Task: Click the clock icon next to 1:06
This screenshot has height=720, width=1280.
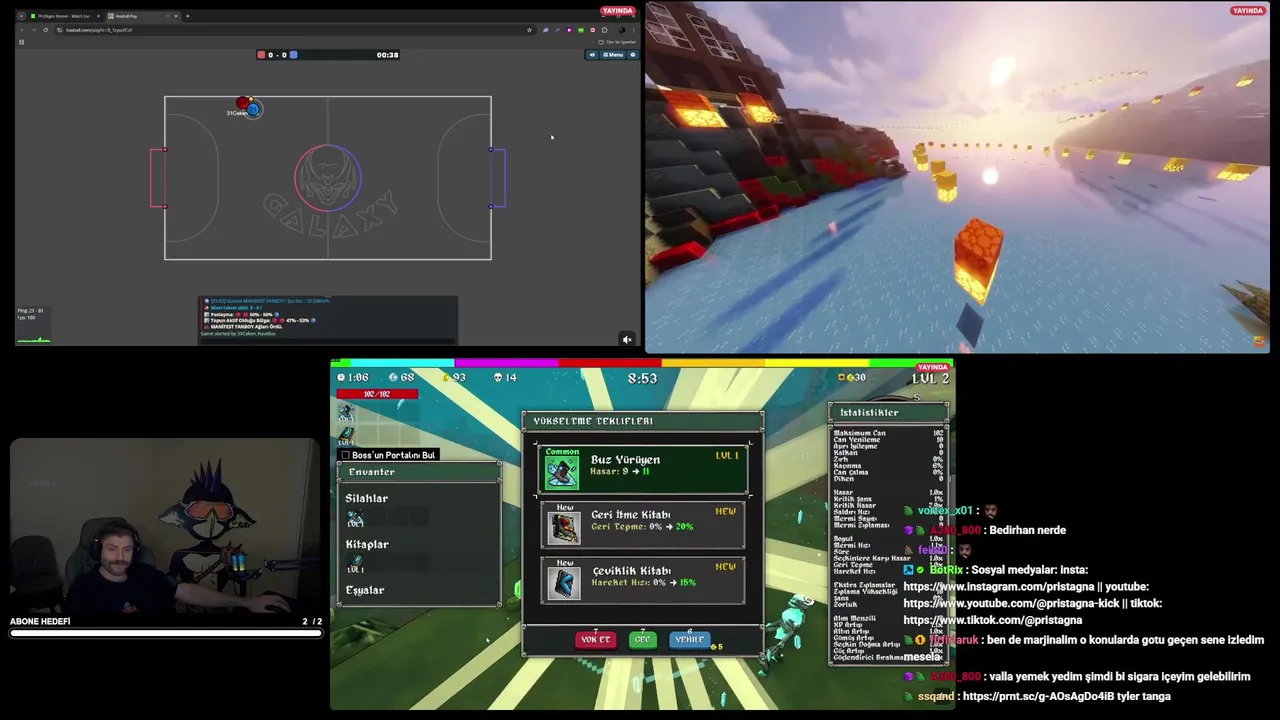Action: pos(342,378)
